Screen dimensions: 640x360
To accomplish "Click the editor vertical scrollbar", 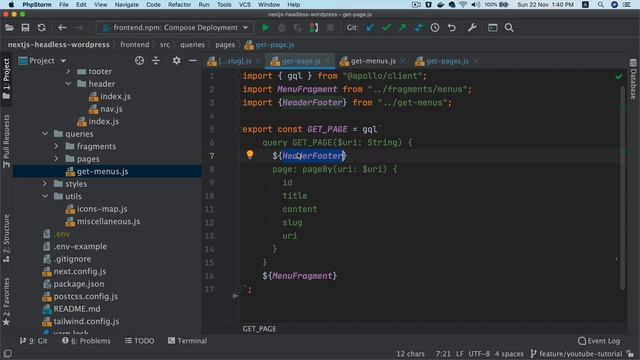I will (x=622, y=188).
